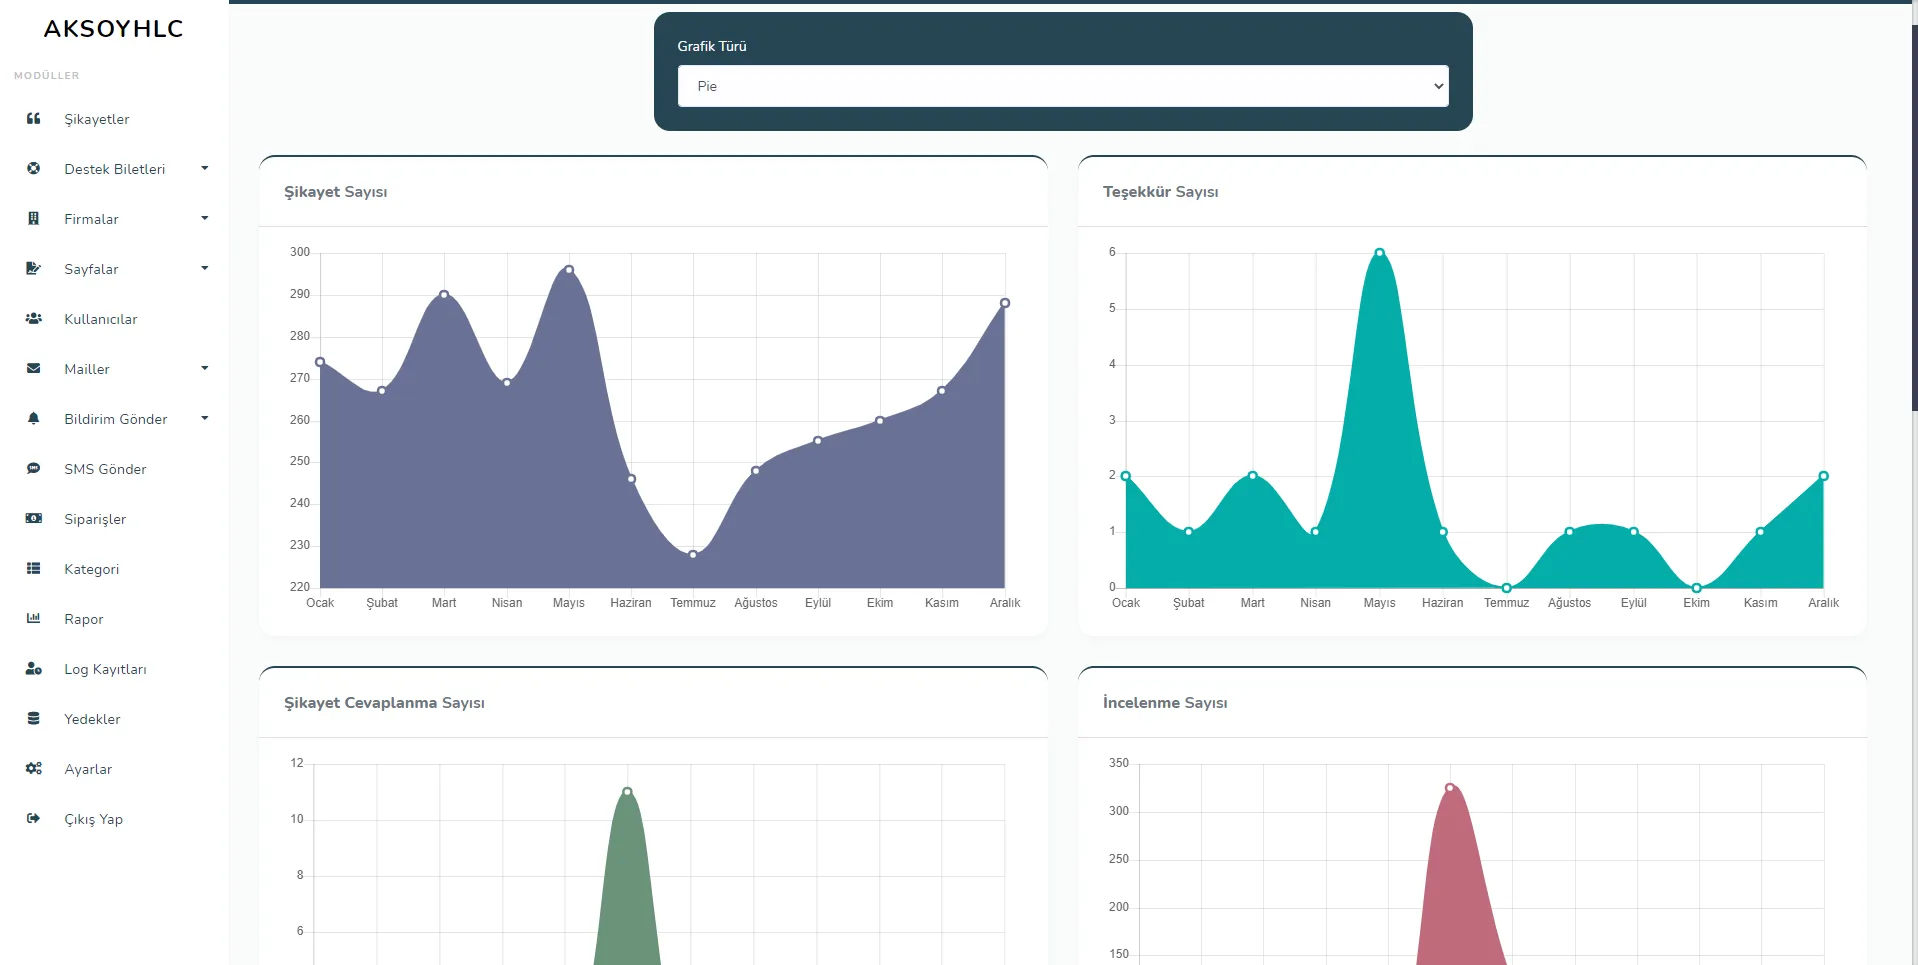Click the Kullanıcılar people icon
The width and height of the screenshot is (1918, 965).
coord(34,319)
